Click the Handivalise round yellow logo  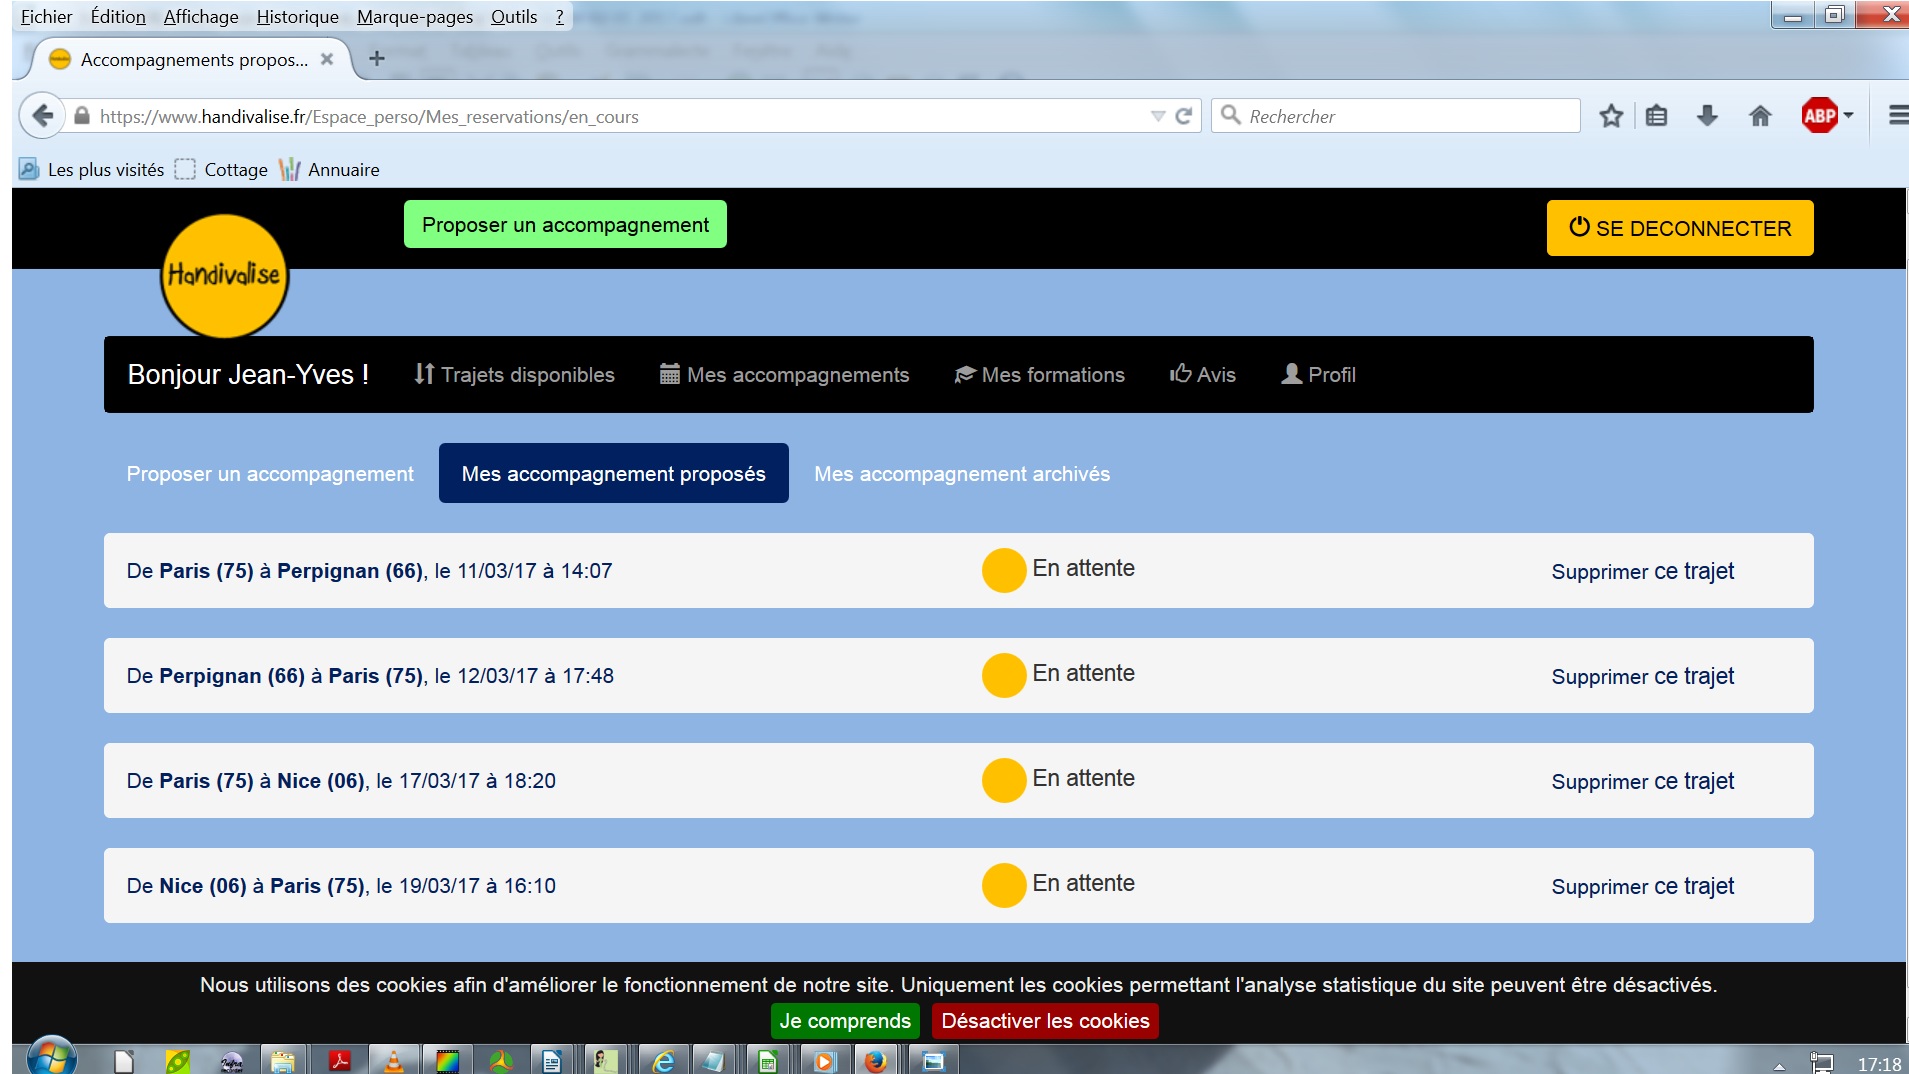coord(224,275)
